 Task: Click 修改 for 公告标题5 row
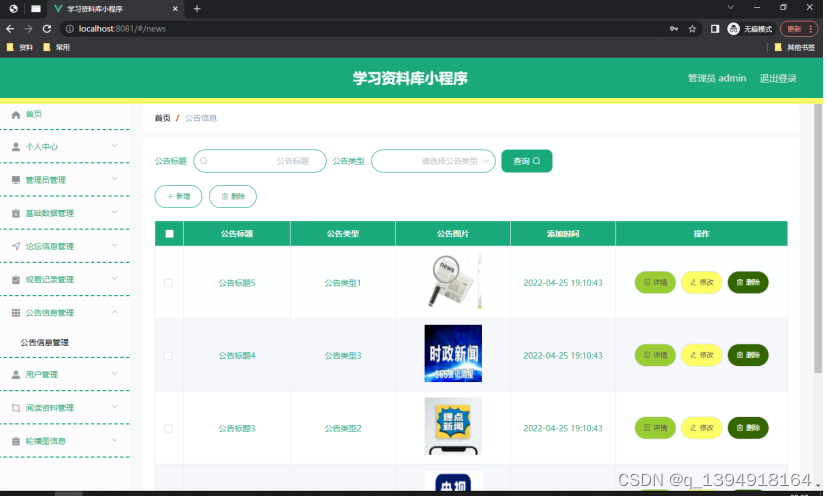pos(701,283)
